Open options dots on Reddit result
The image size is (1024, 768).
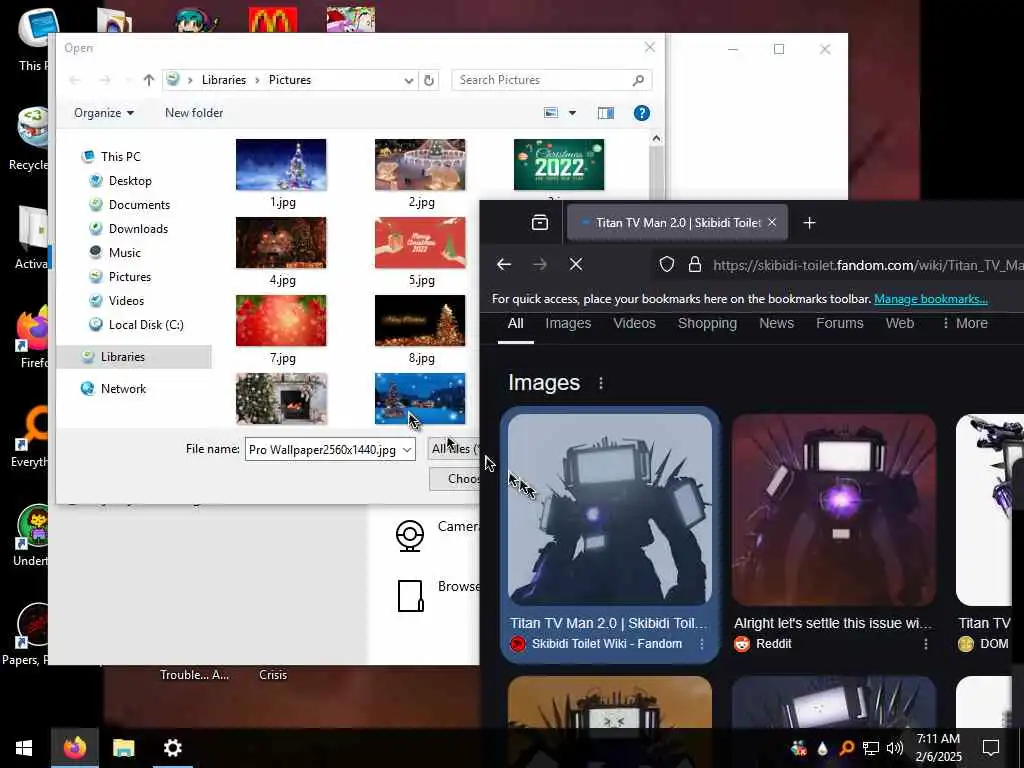pyautogui.click(x=925, y=644)
